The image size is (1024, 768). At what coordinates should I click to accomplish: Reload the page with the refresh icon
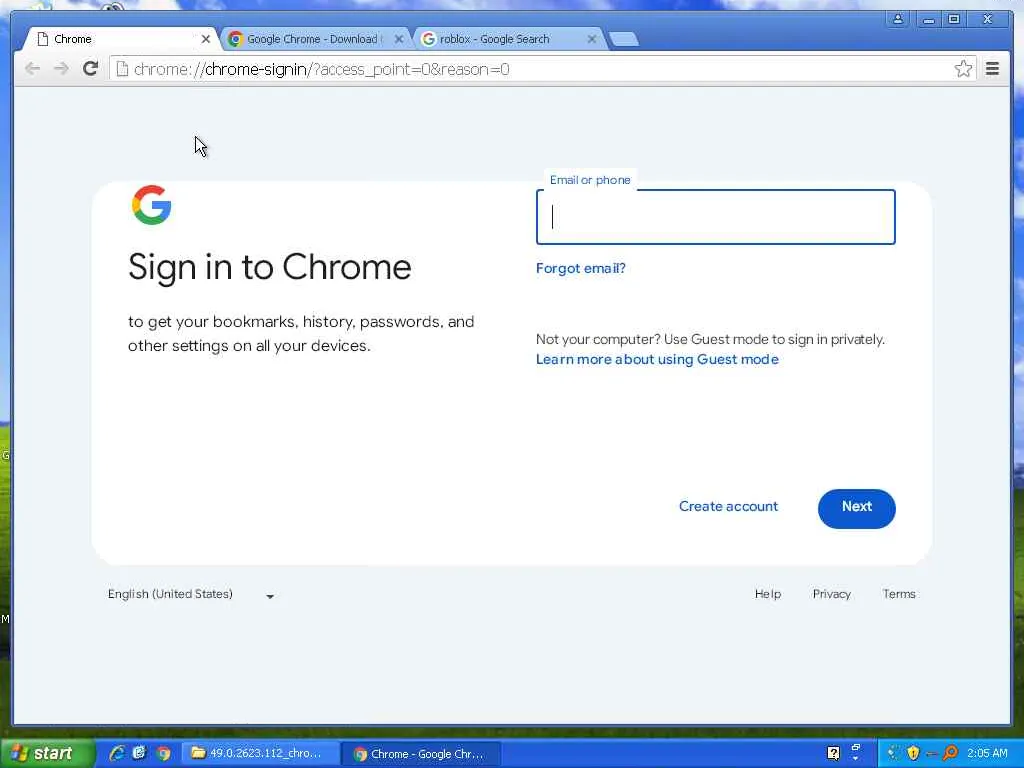(90, 68)
